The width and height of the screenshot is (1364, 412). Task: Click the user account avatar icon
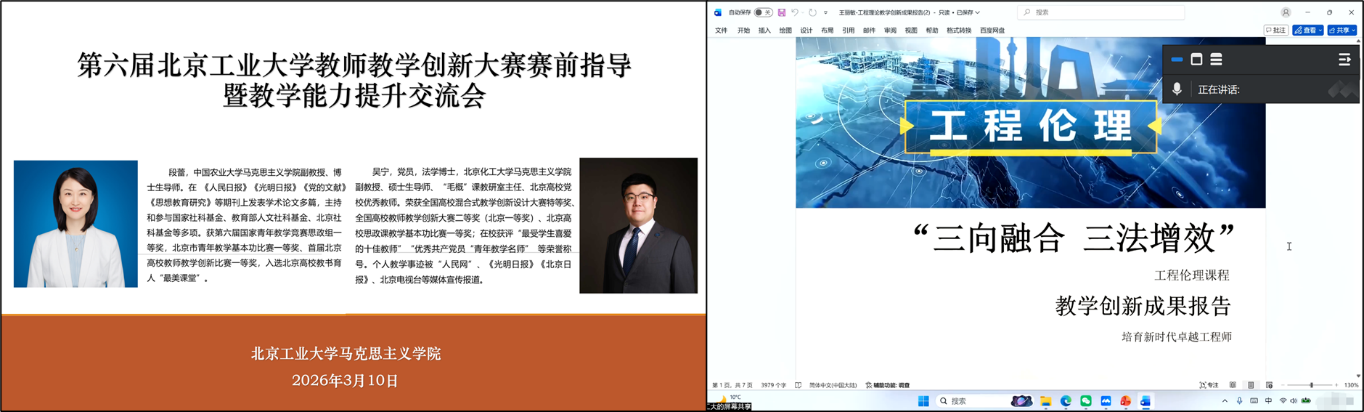(x=1284, y=12)
